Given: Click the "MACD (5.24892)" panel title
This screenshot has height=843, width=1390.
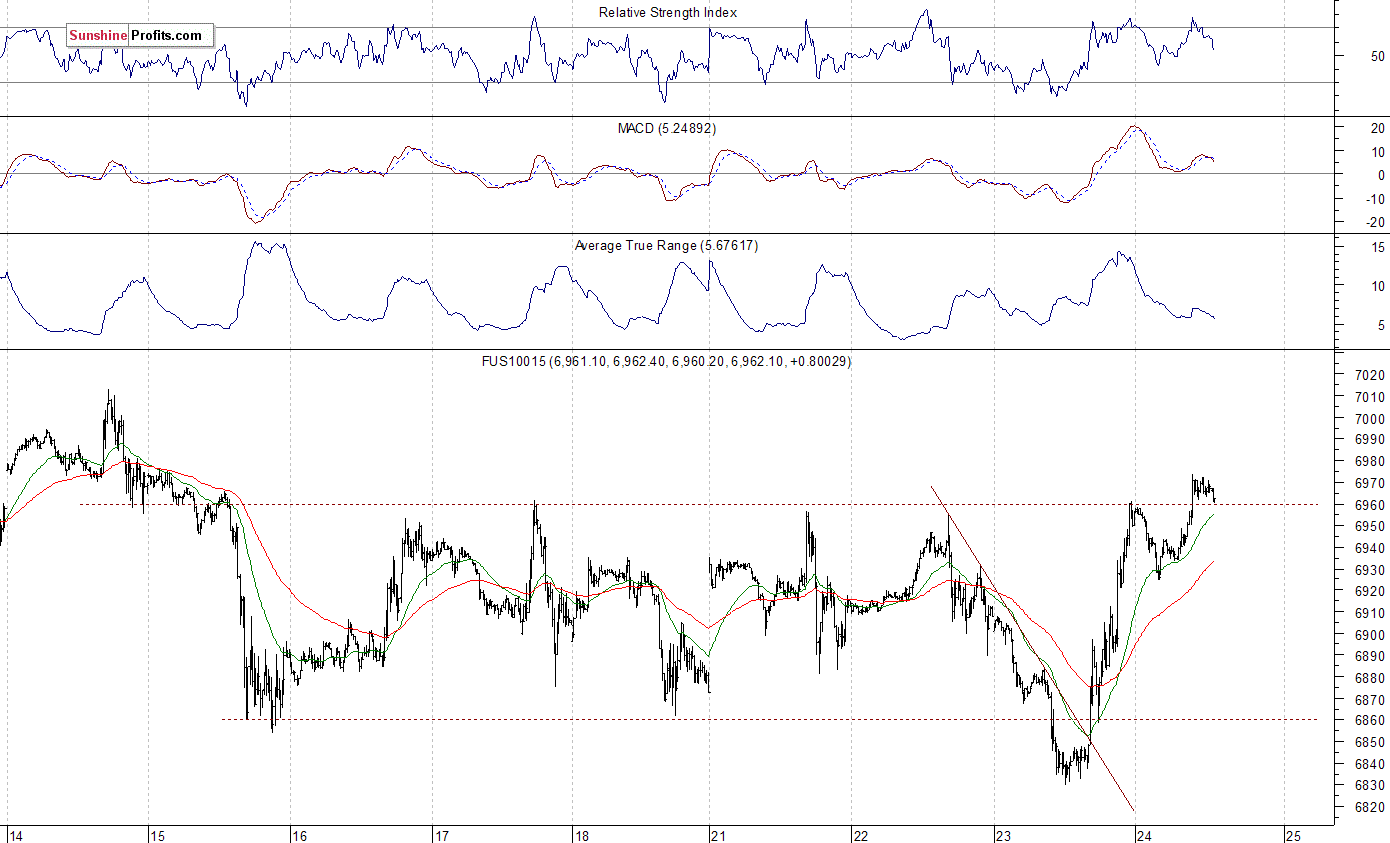Looking at the screenshot, I should [x=667, y=129].
